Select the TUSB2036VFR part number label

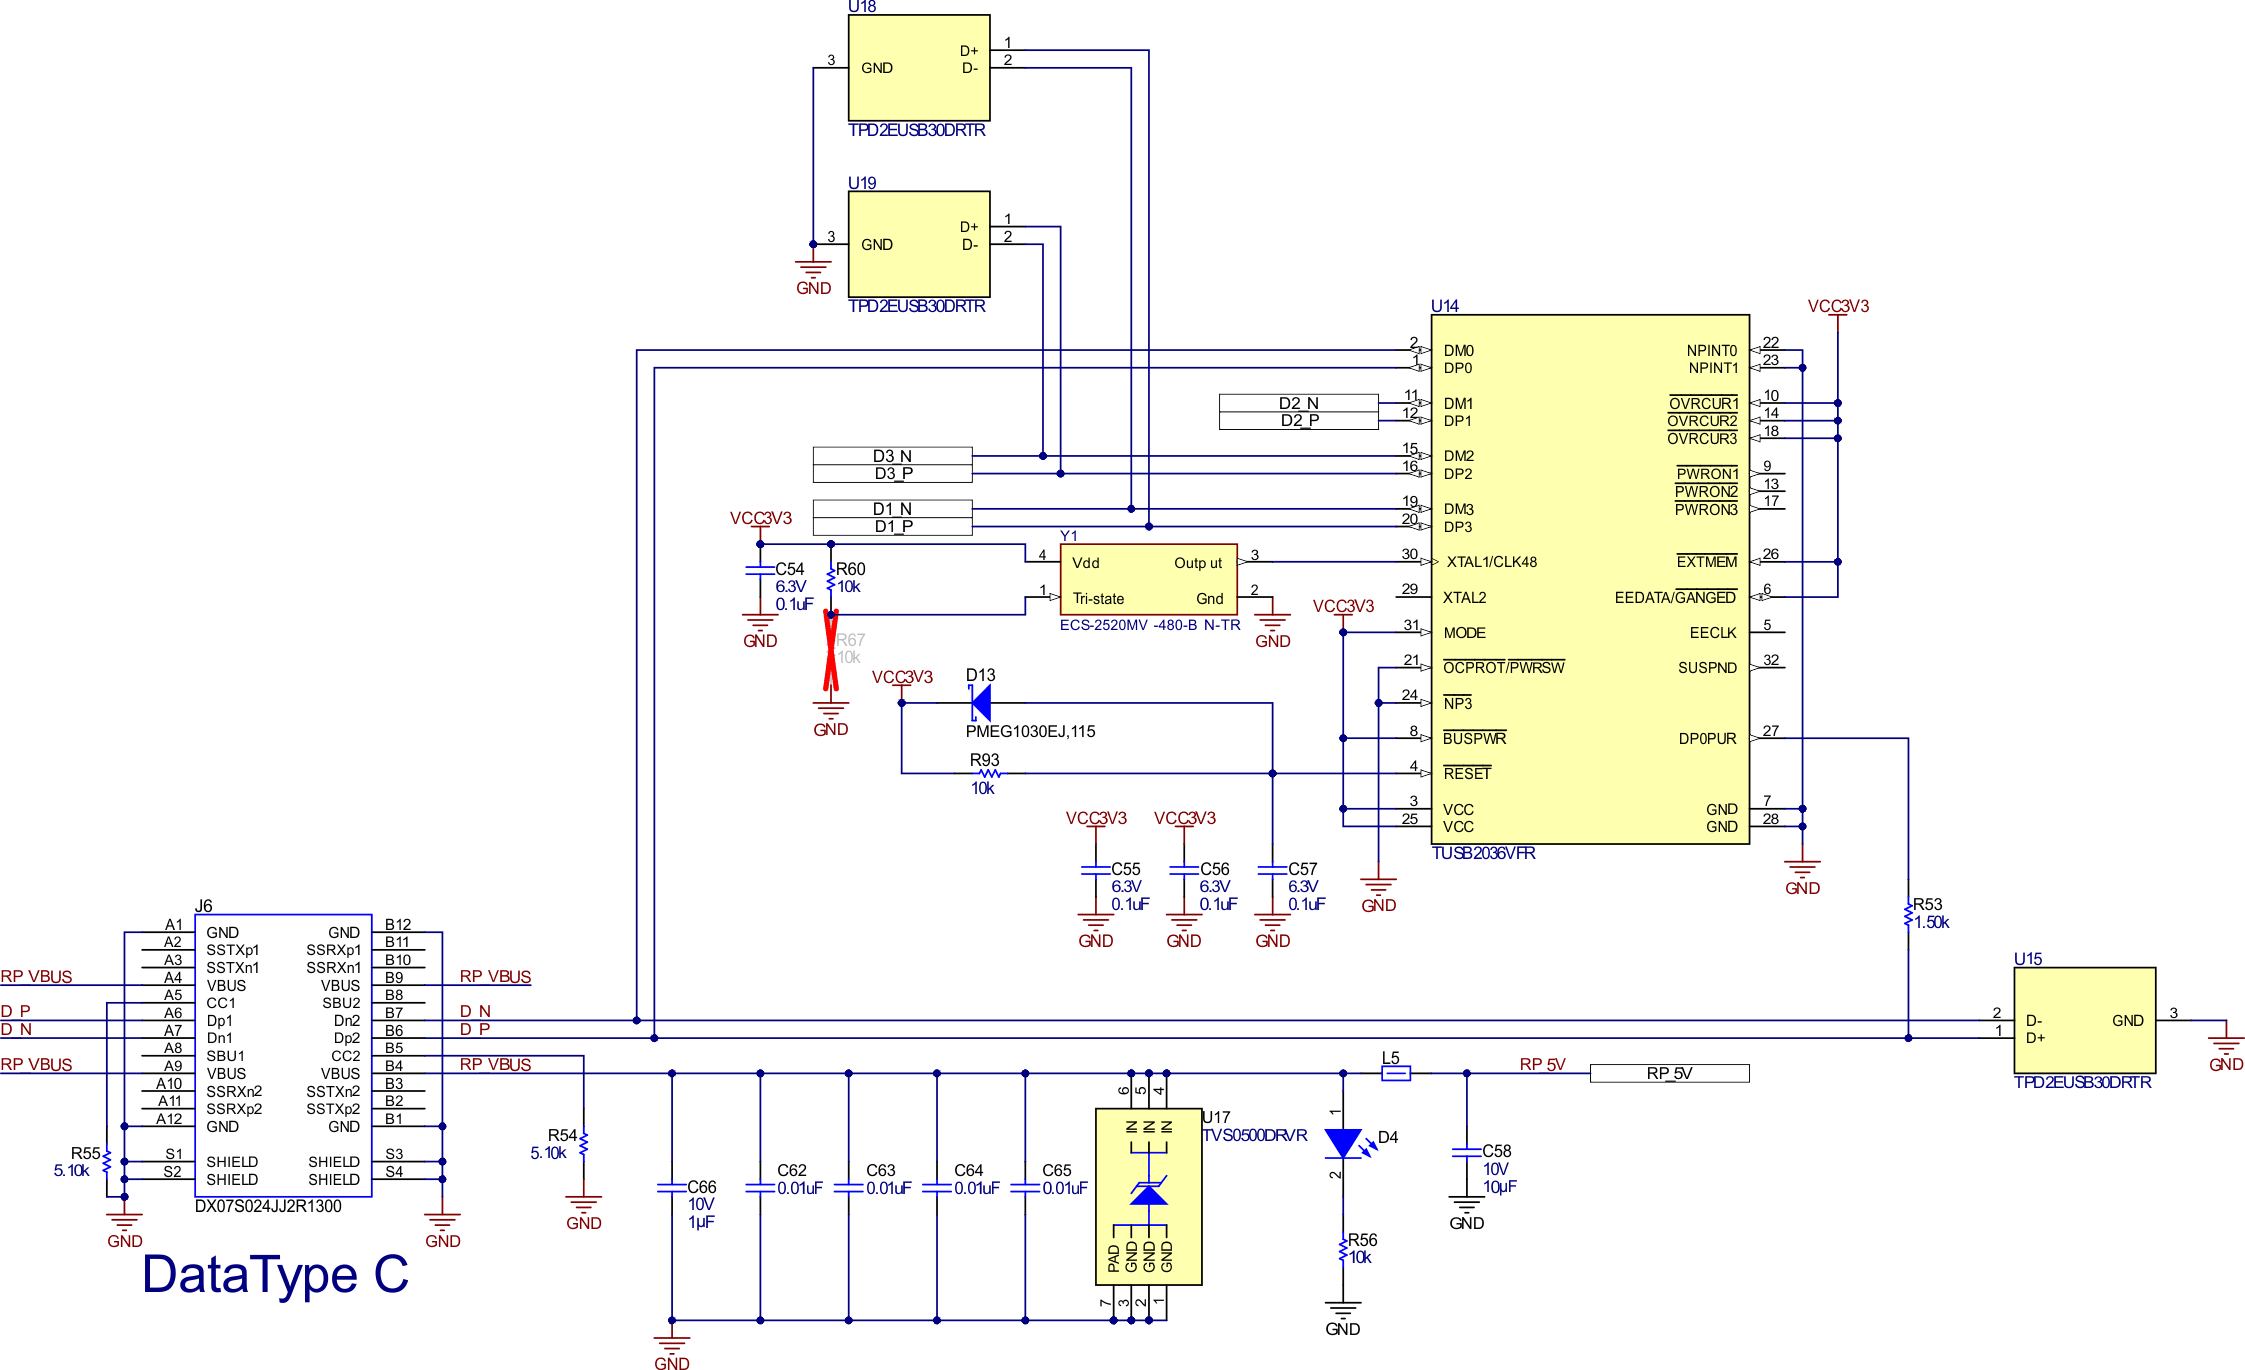coord(1483,853)
